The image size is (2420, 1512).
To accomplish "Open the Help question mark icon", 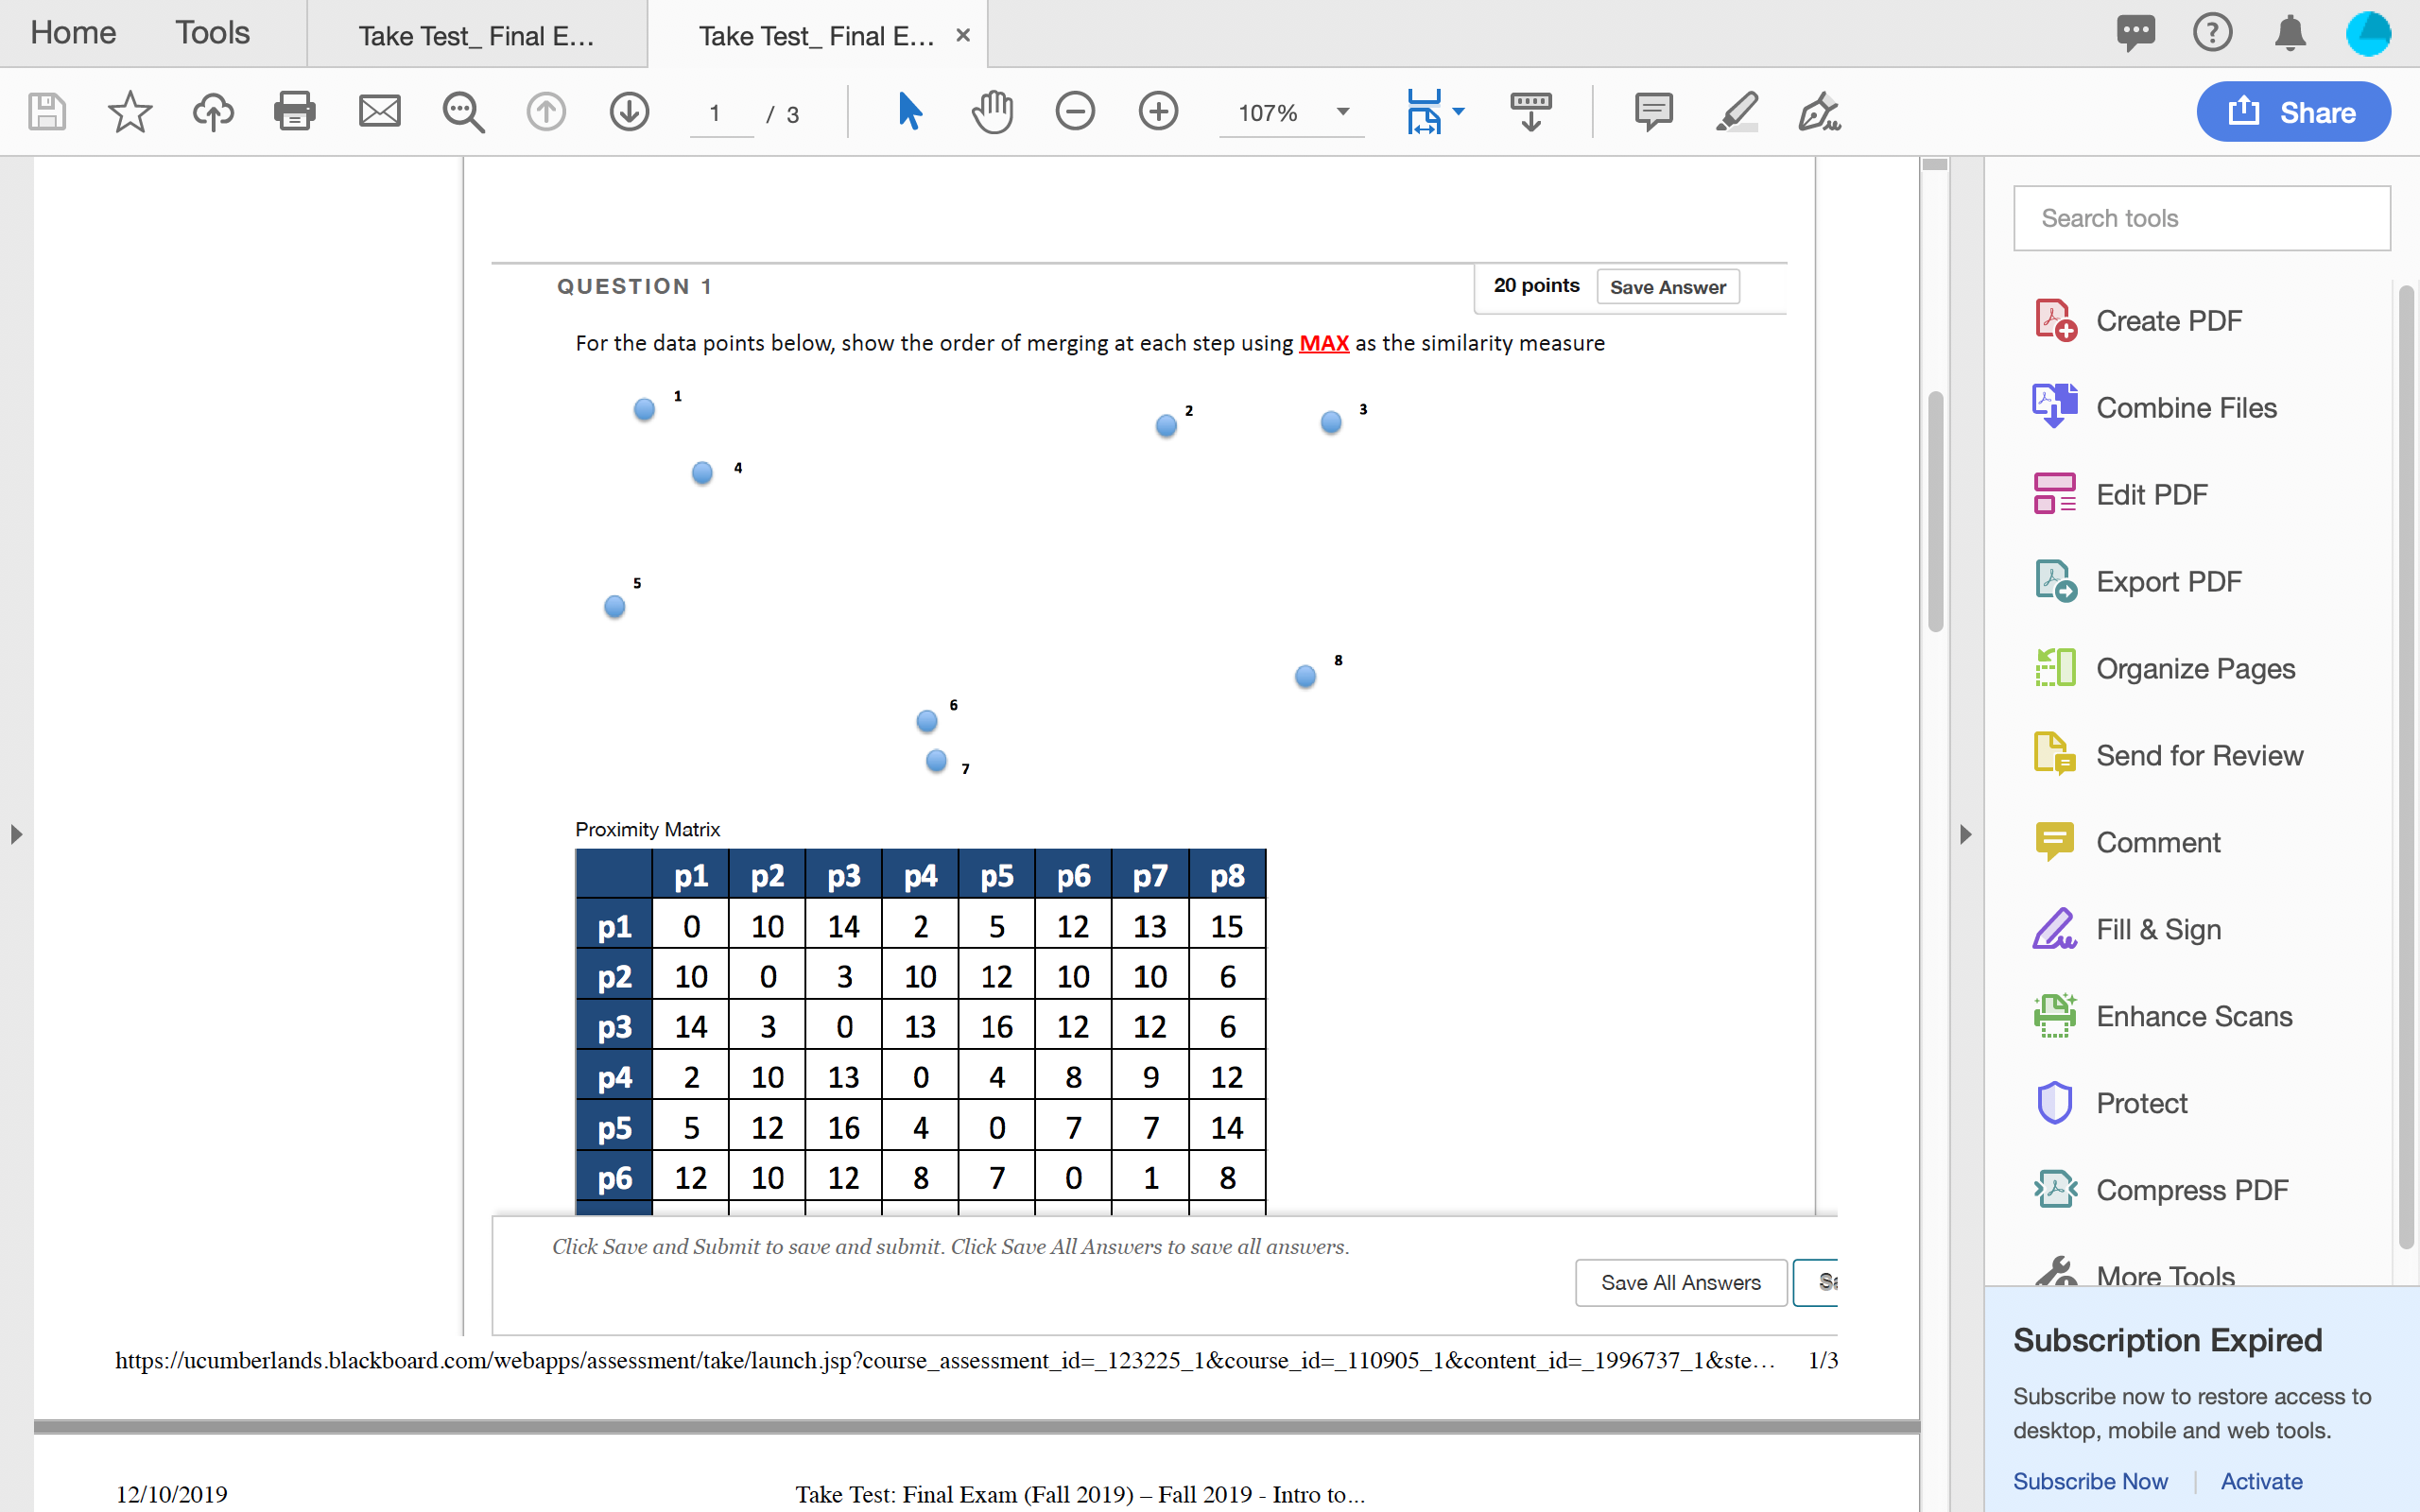I will tap(2212, 33).
